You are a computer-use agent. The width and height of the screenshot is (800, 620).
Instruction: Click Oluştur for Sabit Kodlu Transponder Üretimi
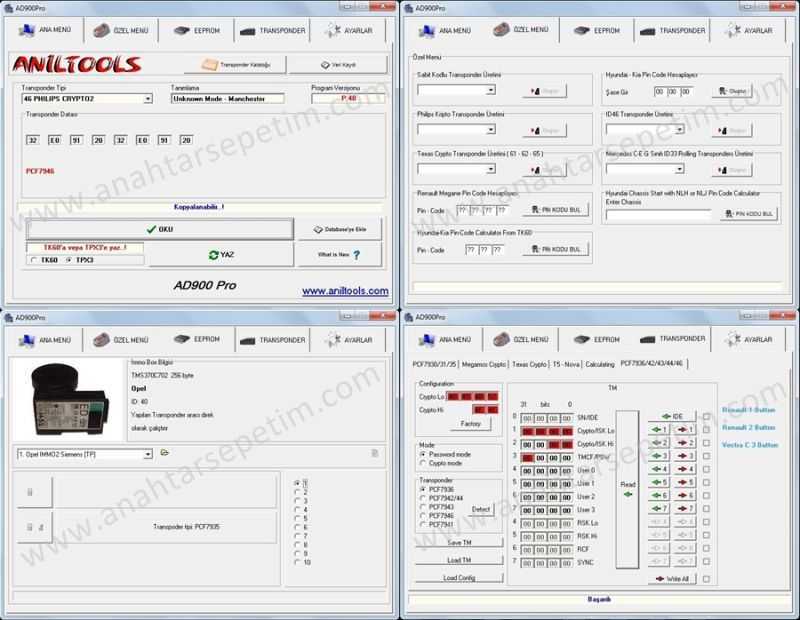(x=544, y=91)
